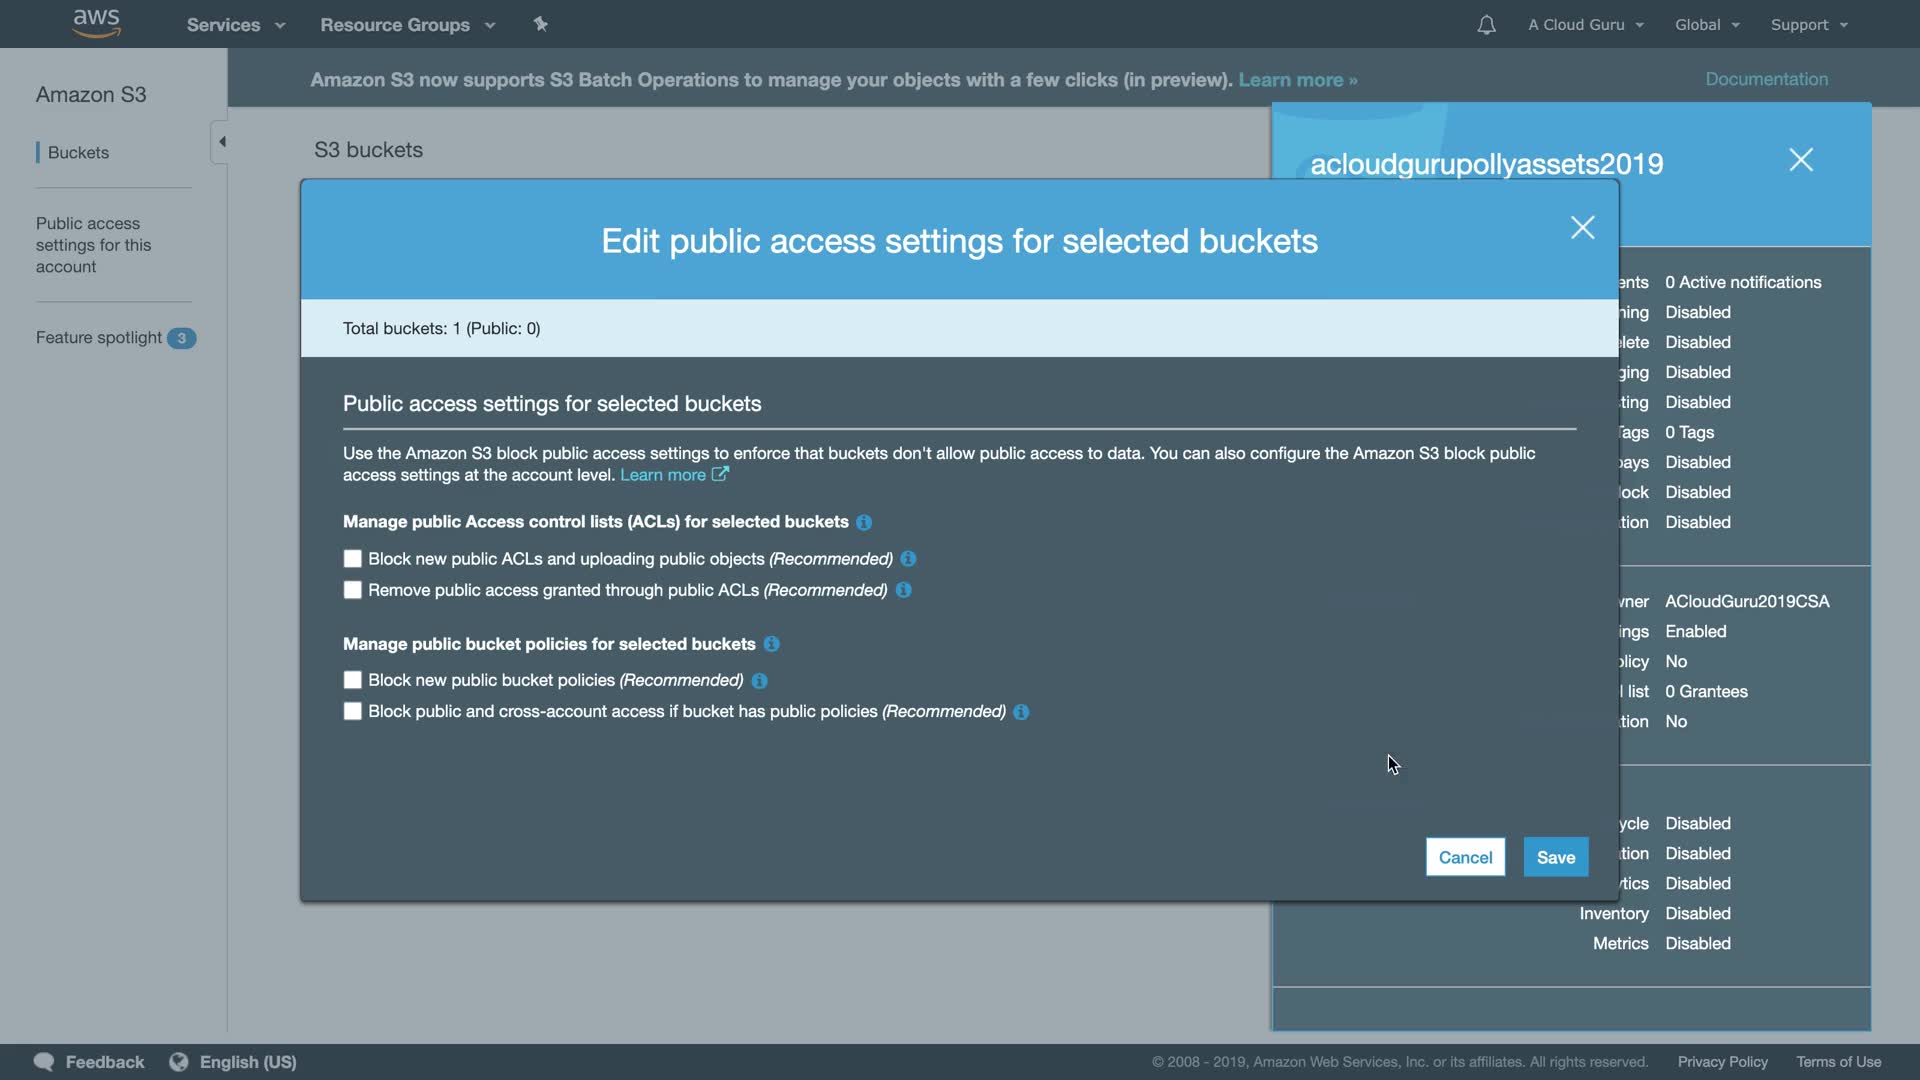
Task: Tick Block new public bucket policies checkbox
Action: [x=352, y=680]
